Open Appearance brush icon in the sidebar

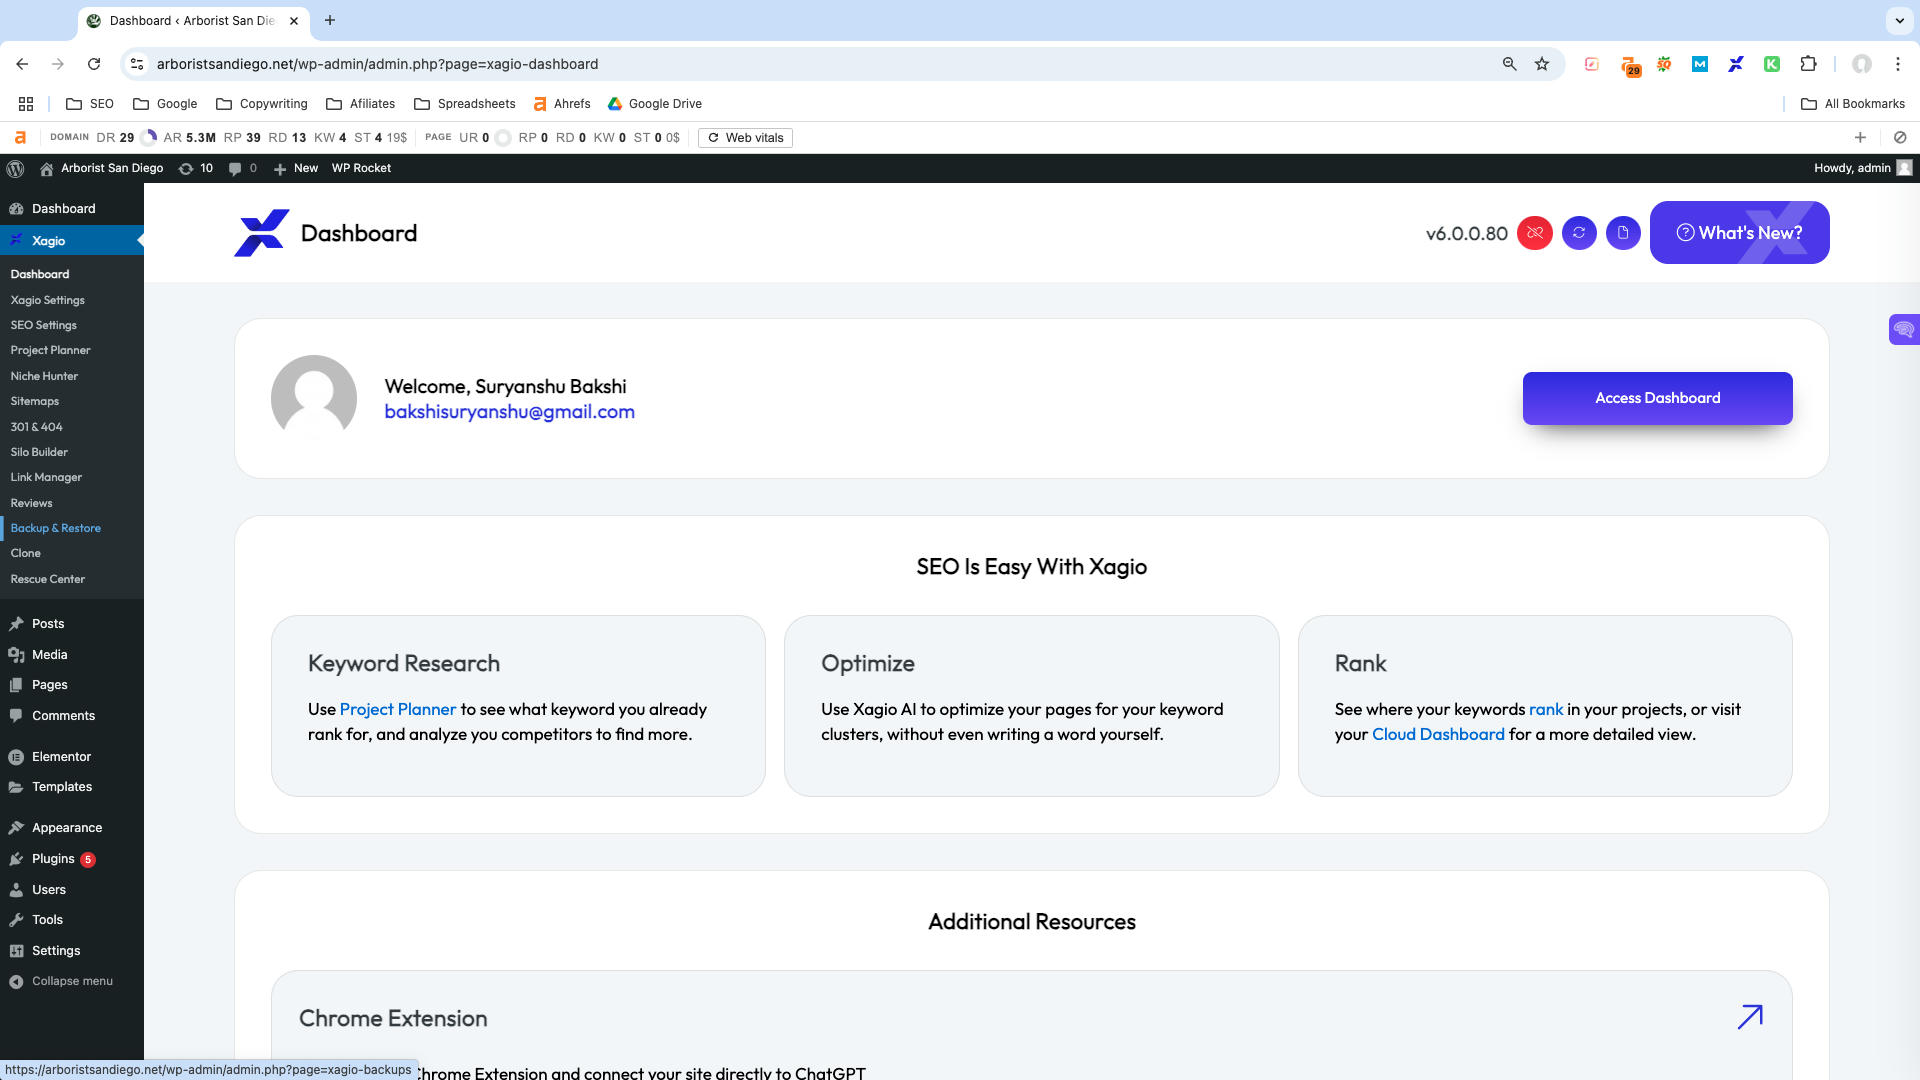16,828
